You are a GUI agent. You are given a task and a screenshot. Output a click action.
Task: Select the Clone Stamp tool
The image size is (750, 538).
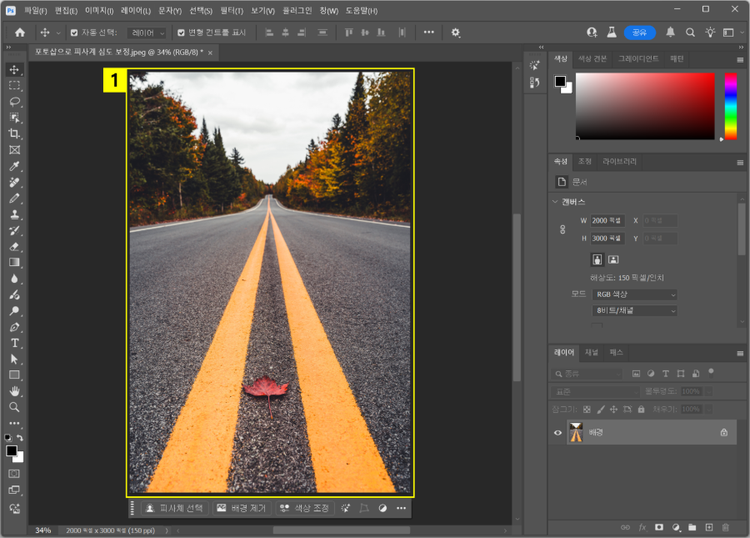pos(14,214)
